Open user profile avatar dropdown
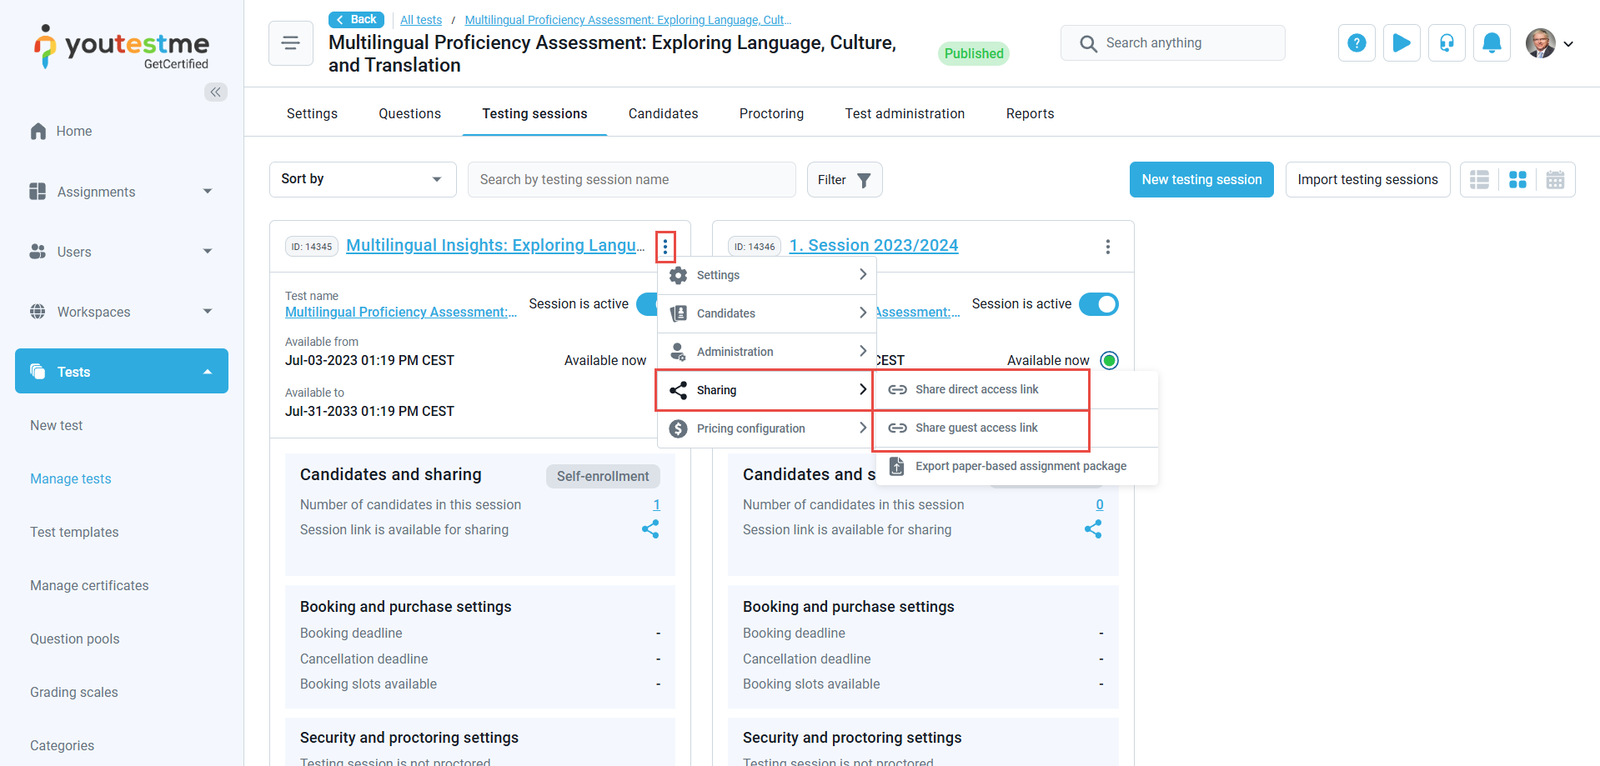1600x766 pixels. coord(1548,43)
